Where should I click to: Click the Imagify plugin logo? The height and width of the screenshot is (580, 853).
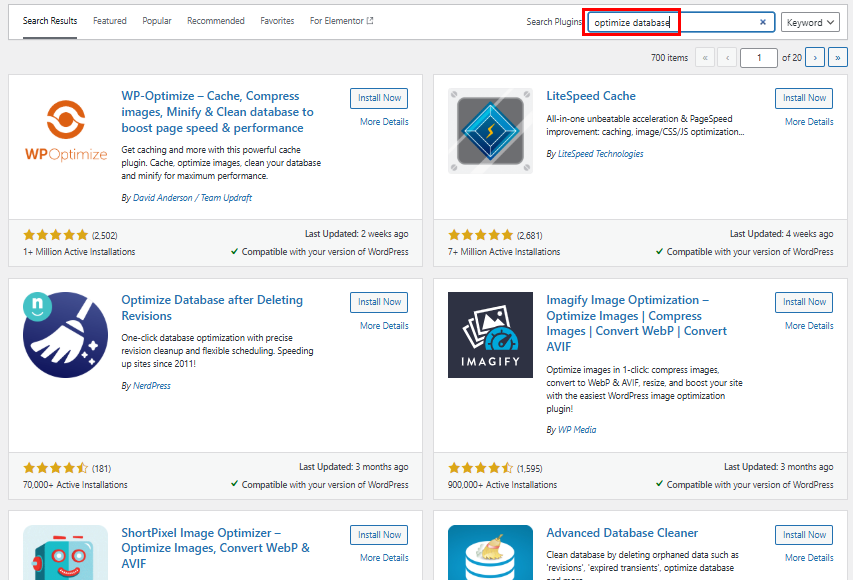pyautogui.click(x=489, y=334)
